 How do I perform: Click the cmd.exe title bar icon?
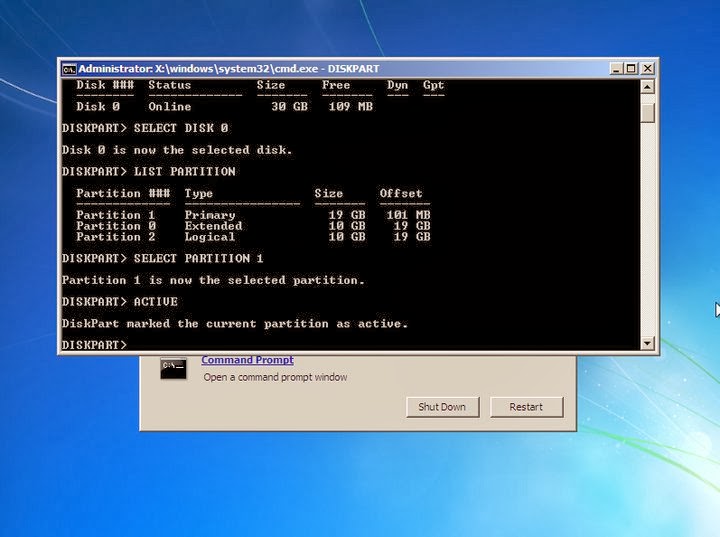pos(69,69)
